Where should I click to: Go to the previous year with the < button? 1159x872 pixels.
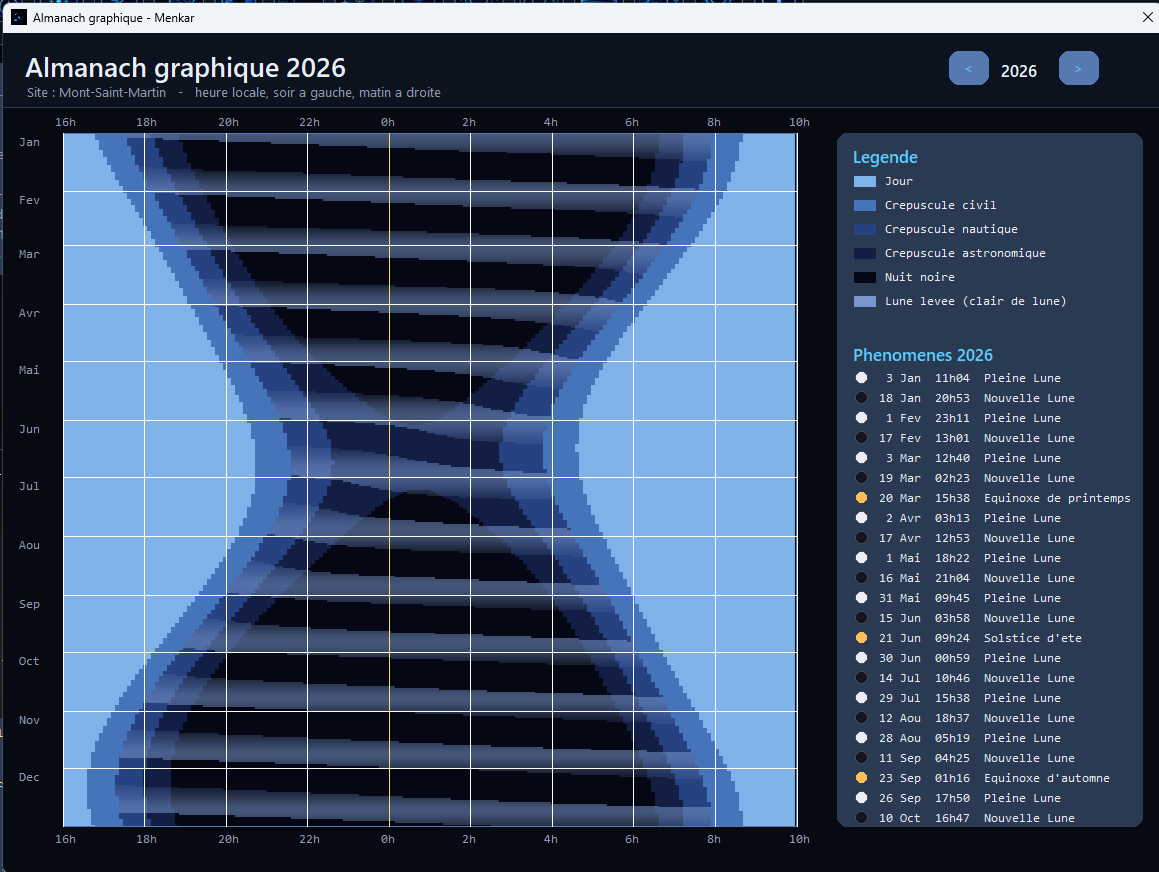tap(968, 69)
